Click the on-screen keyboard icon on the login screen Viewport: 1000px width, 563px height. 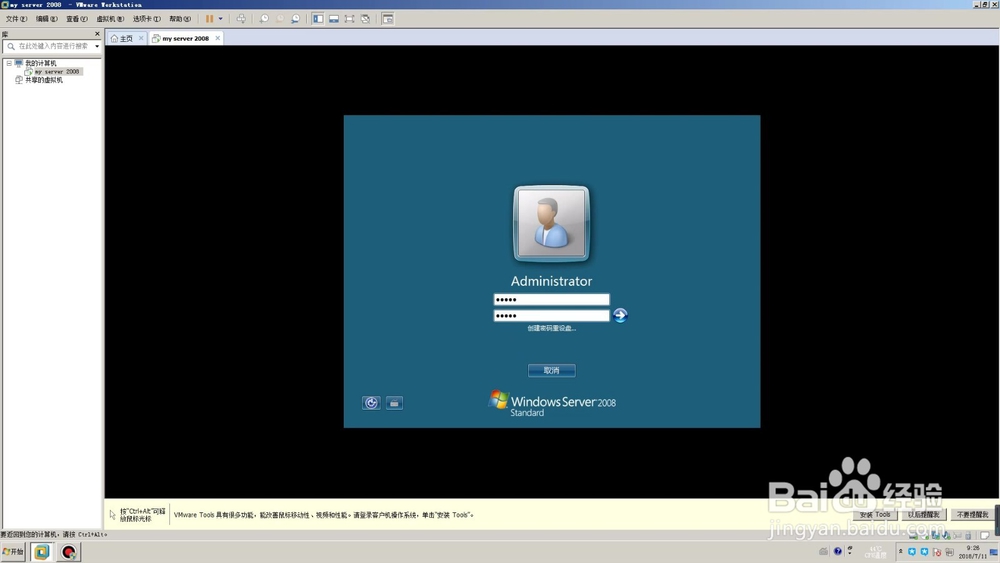(394, 403)
